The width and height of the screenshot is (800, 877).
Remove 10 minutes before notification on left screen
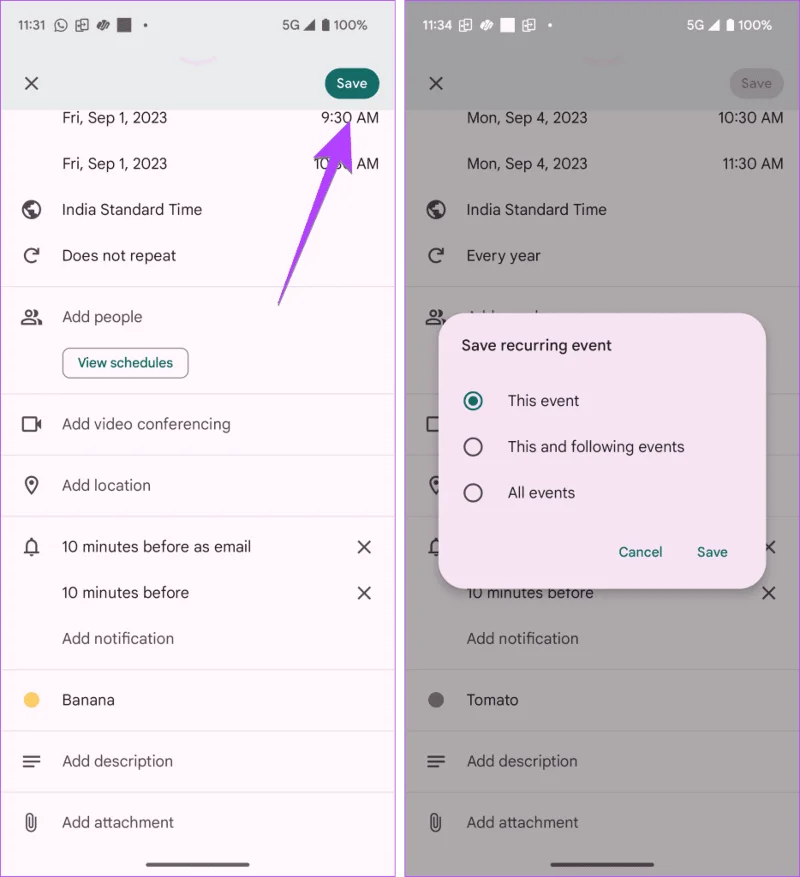364,593
